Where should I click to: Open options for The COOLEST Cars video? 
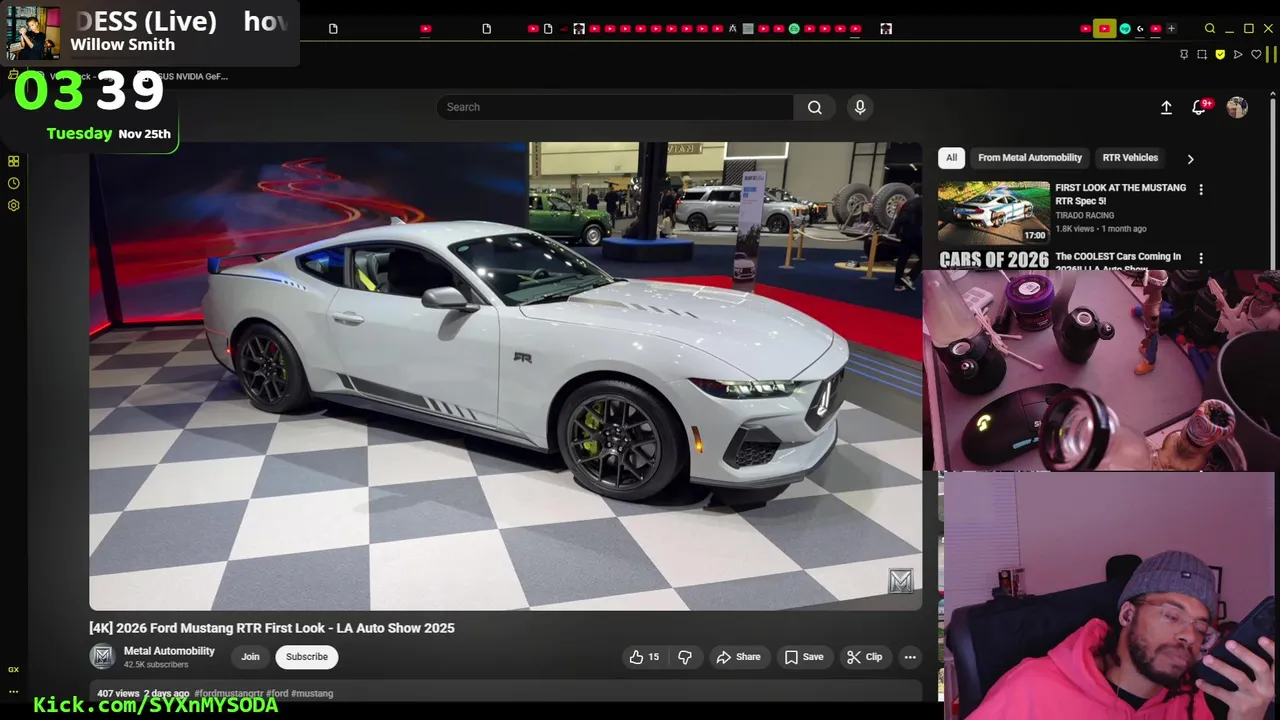pyautogui.click(x=1201, y=258)
